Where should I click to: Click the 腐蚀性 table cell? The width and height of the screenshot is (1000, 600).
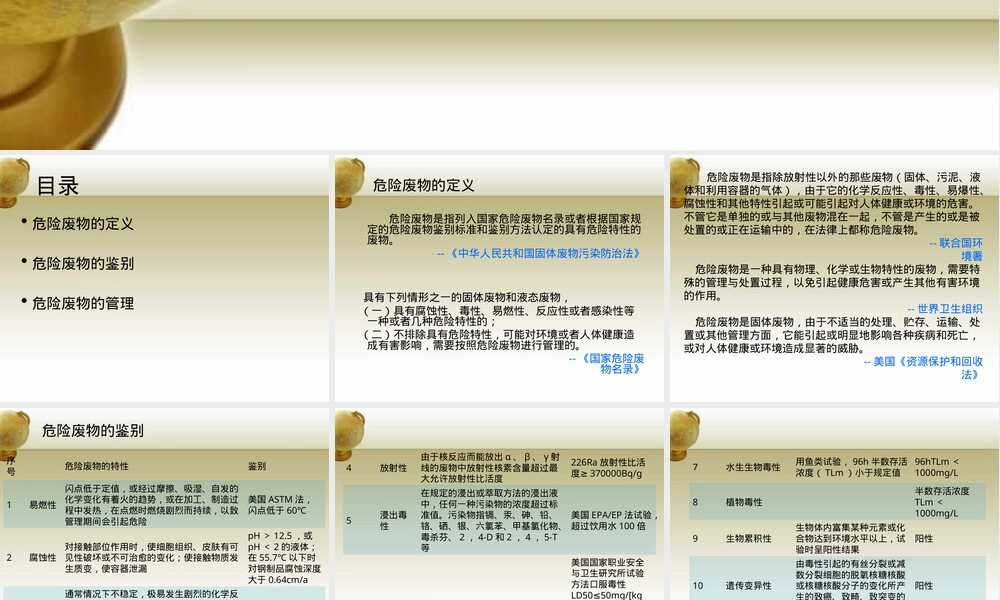click(x=43, y=557)
